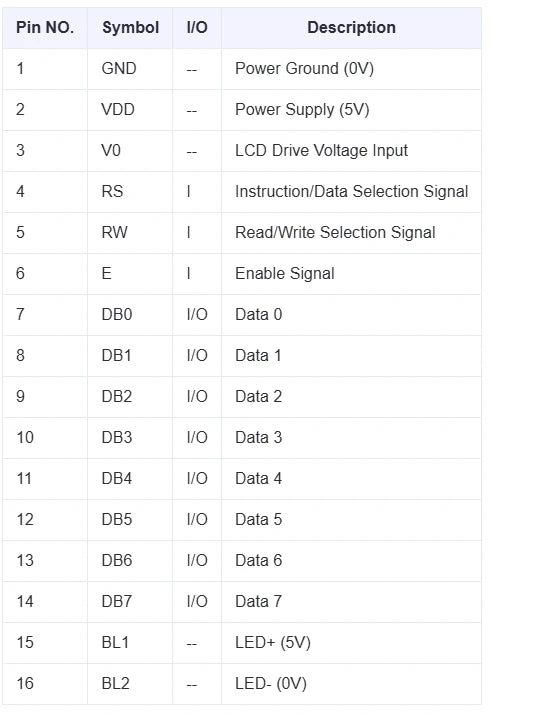Click the Power Supply (5V) description
The image size is (534, 715).
(x=302, y=110)
